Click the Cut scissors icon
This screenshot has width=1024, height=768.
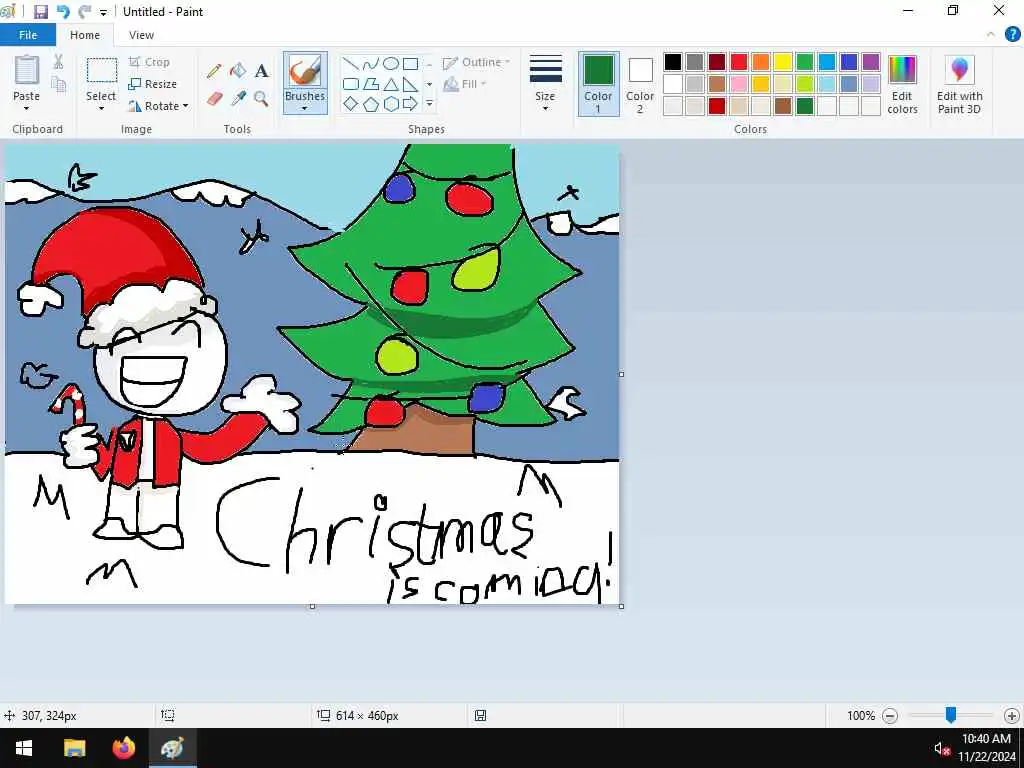coord(58,61)
